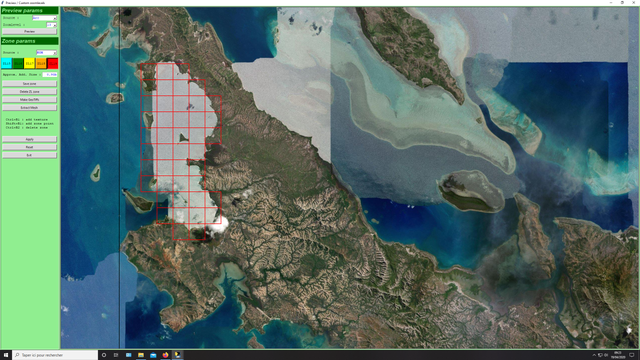
Task: Click the Preview button
Action: [x=29, y=31]
